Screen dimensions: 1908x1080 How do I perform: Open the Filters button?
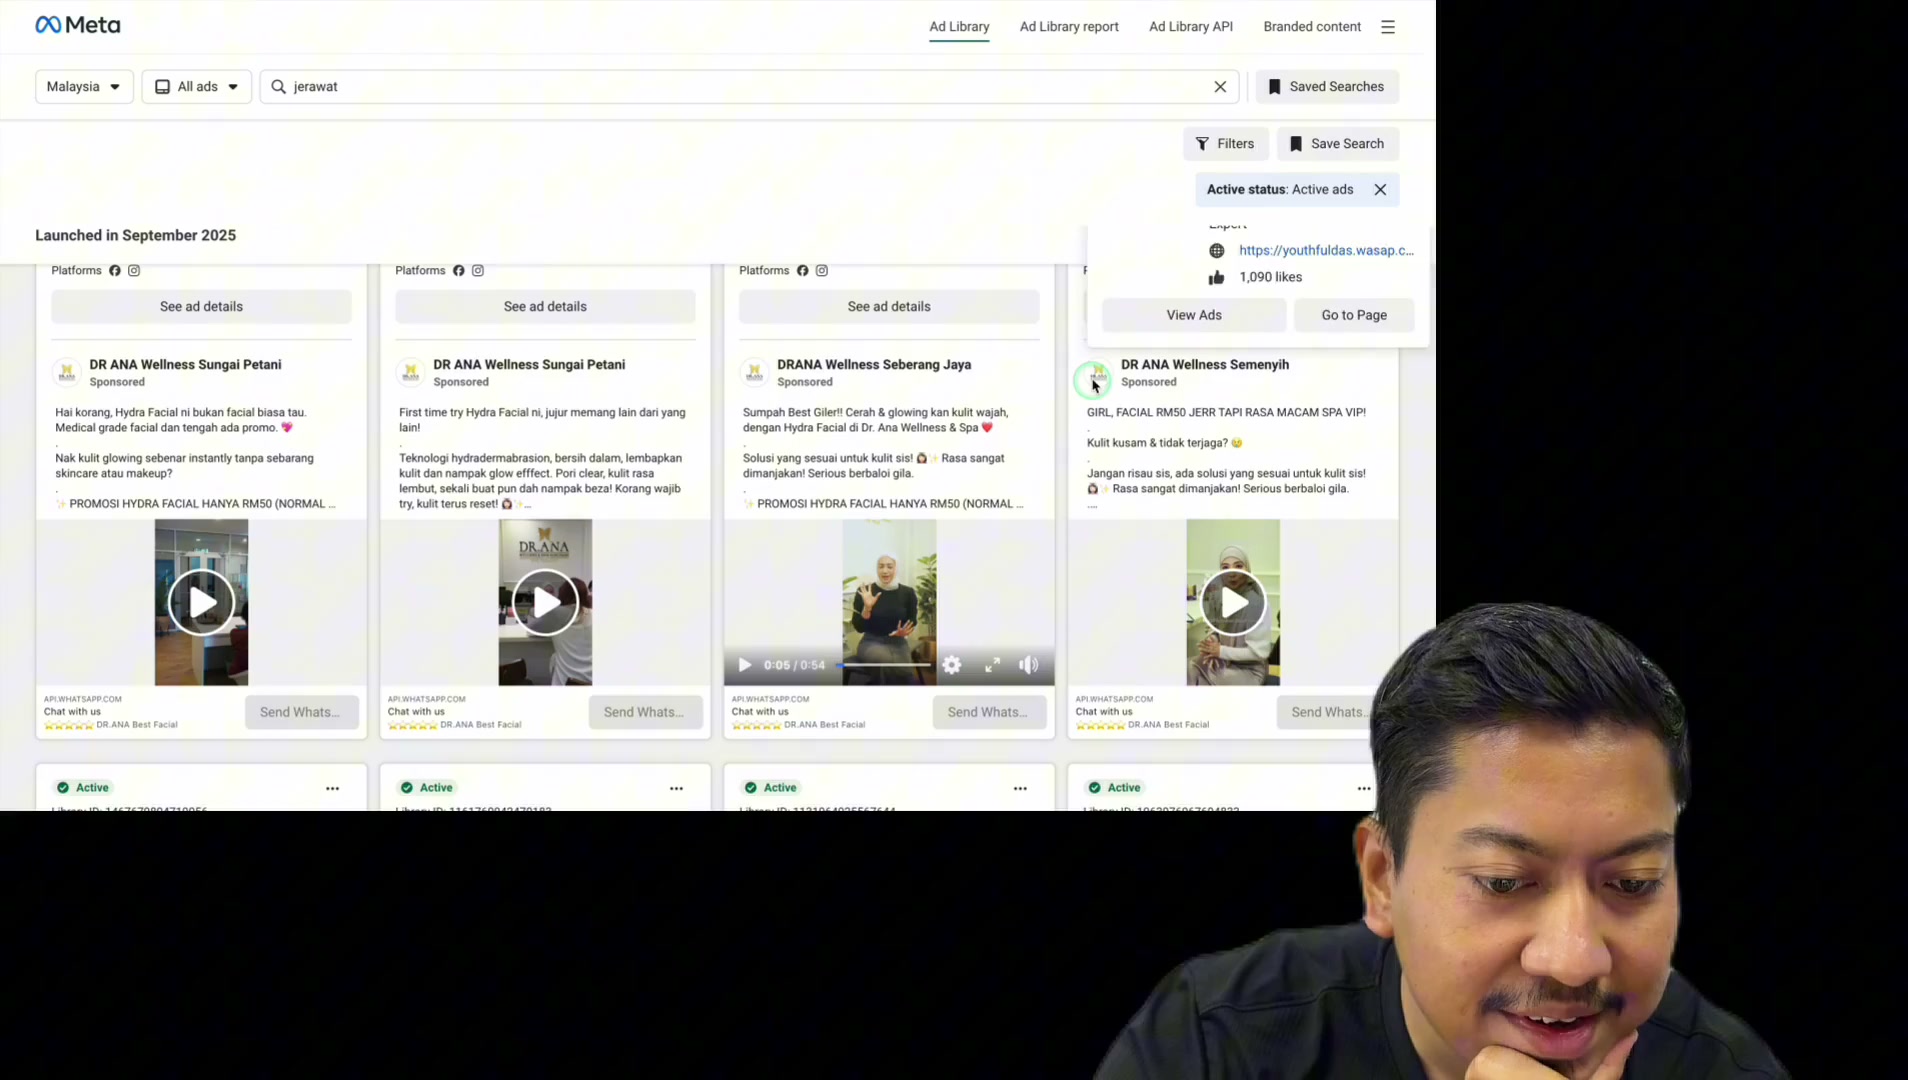[x=1226, y=144]
